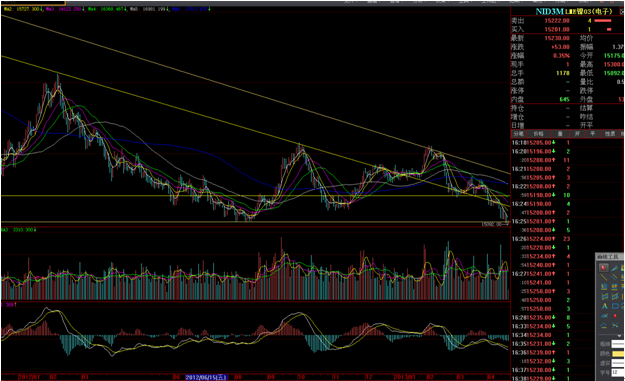Open the line thickness dropdown

(x=618, y=344)
